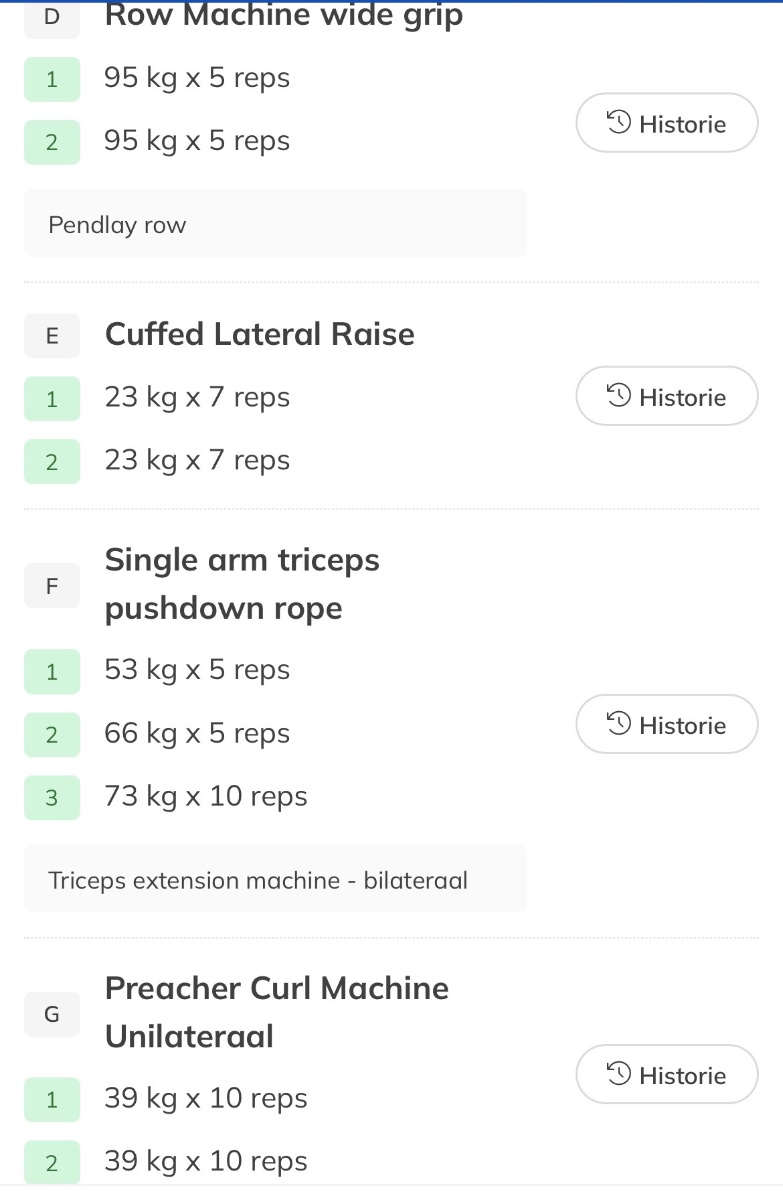Toggle set 2 of Cuffed Lateral Raise
The width and height of the screenshot is (783, 1200).
(52, 461)
